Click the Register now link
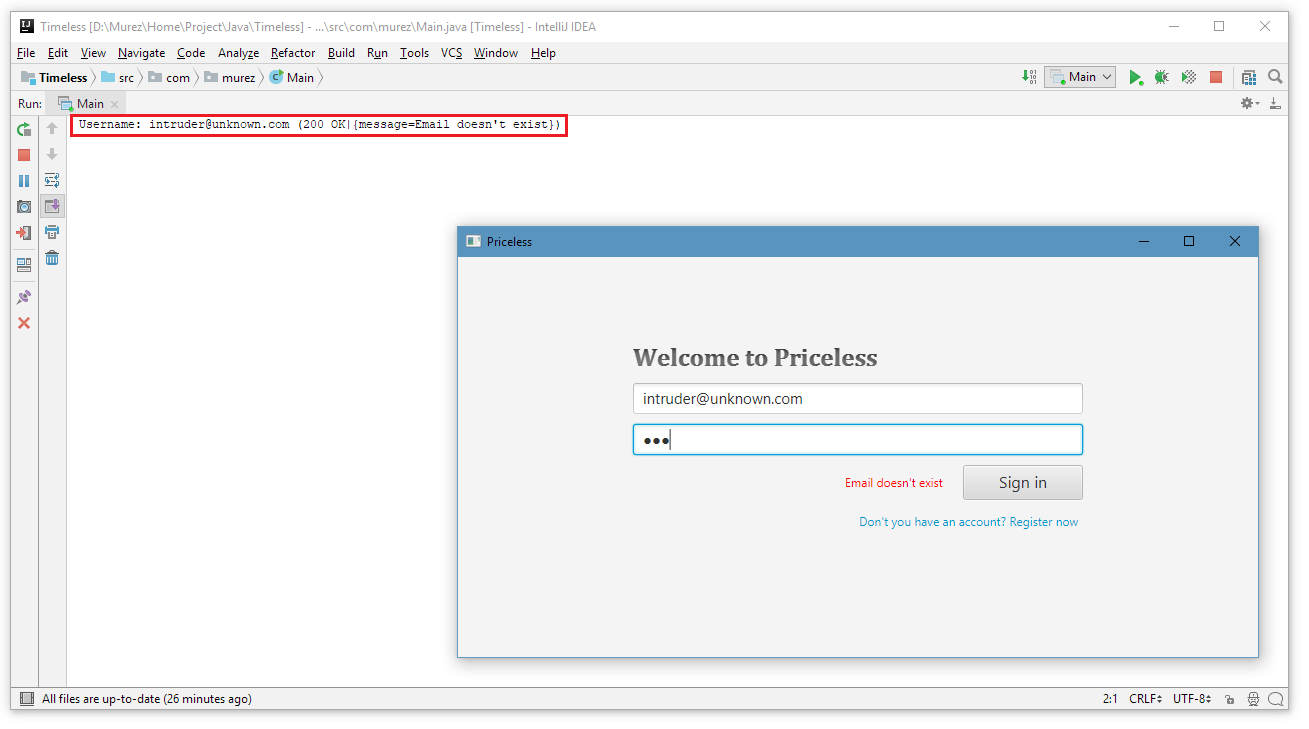1309x729 pixels. click(1044, 522)
